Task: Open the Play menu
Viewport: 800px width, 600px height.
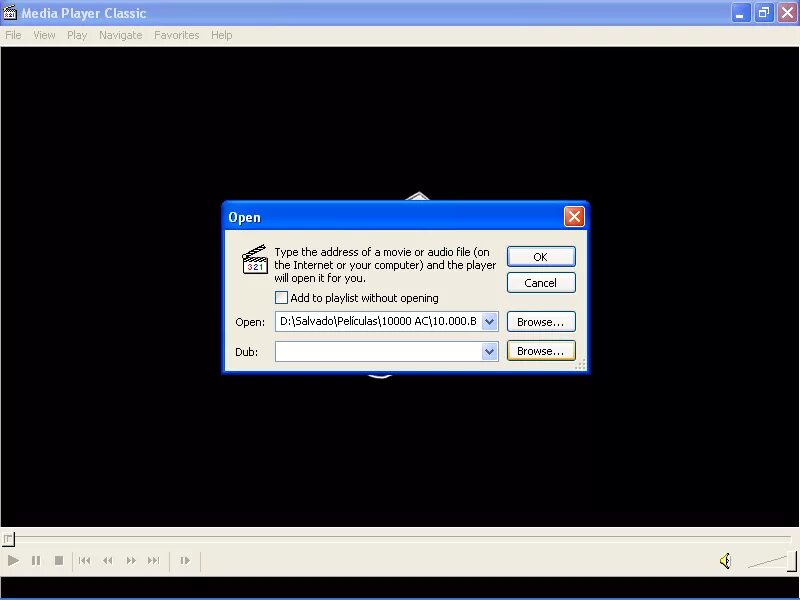Action: click(x=77, y=35)
